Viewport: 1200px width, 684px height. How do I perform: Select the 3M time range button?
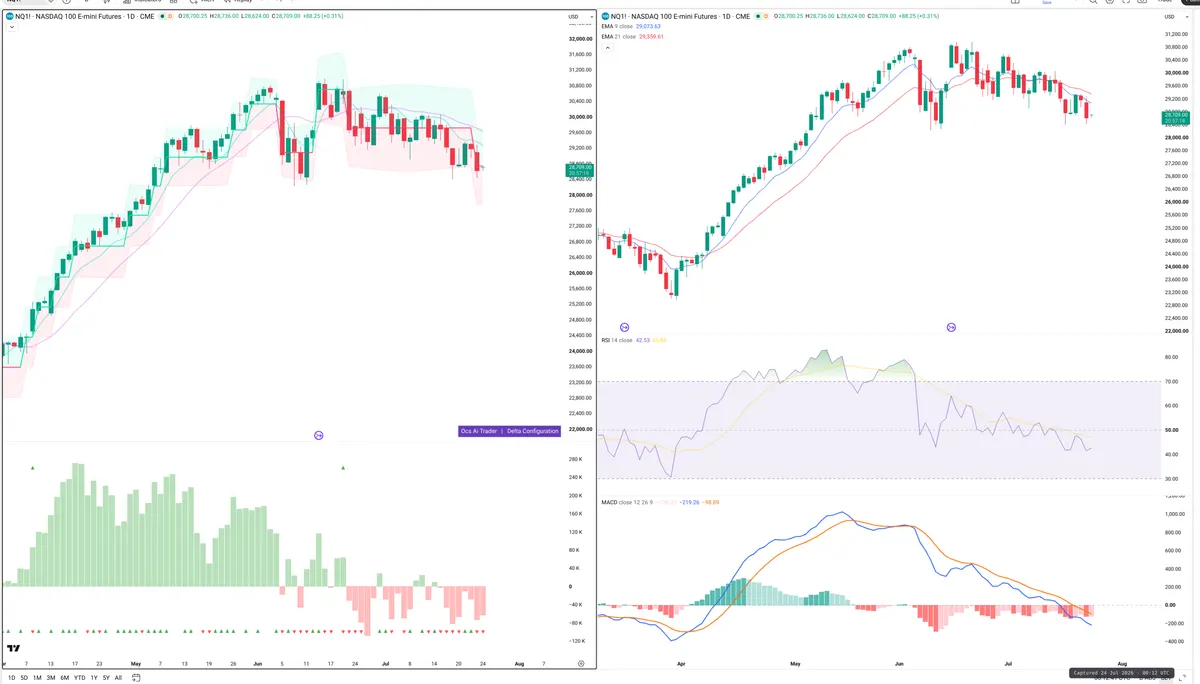(x=51, y=677)
